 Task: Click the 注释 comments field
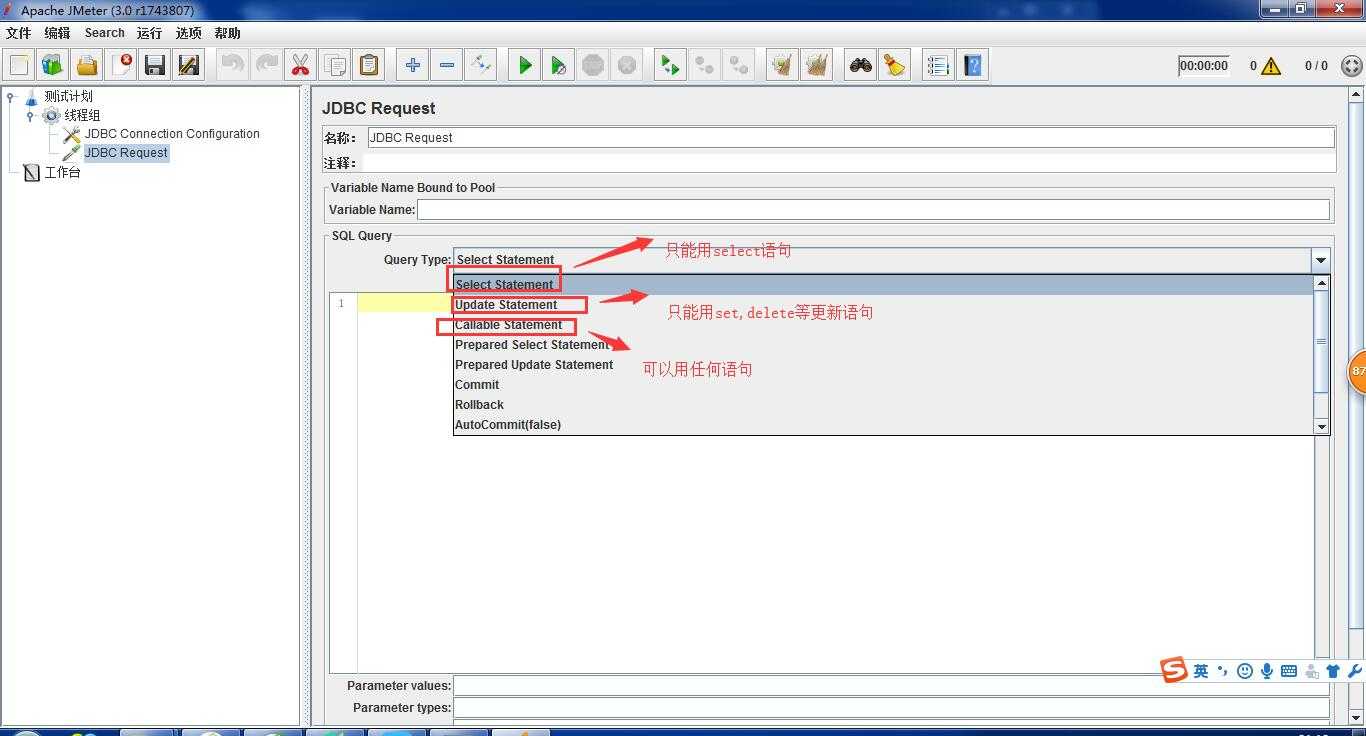(851, 163)
